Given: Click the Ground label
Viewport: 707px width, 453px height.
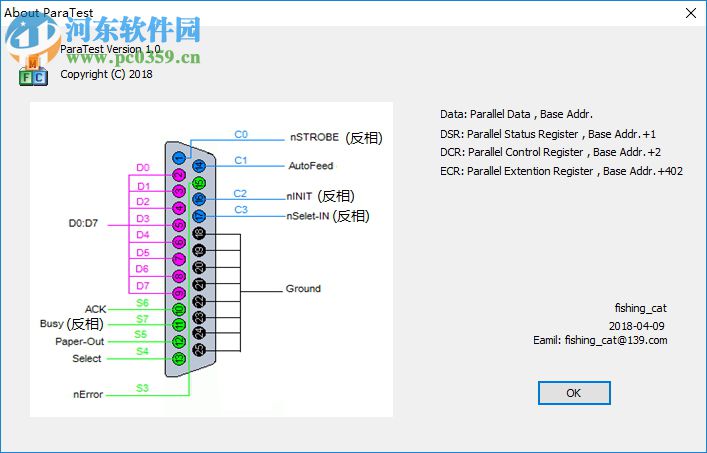Looking at the screenshot, I should click(x=303, y=288).
